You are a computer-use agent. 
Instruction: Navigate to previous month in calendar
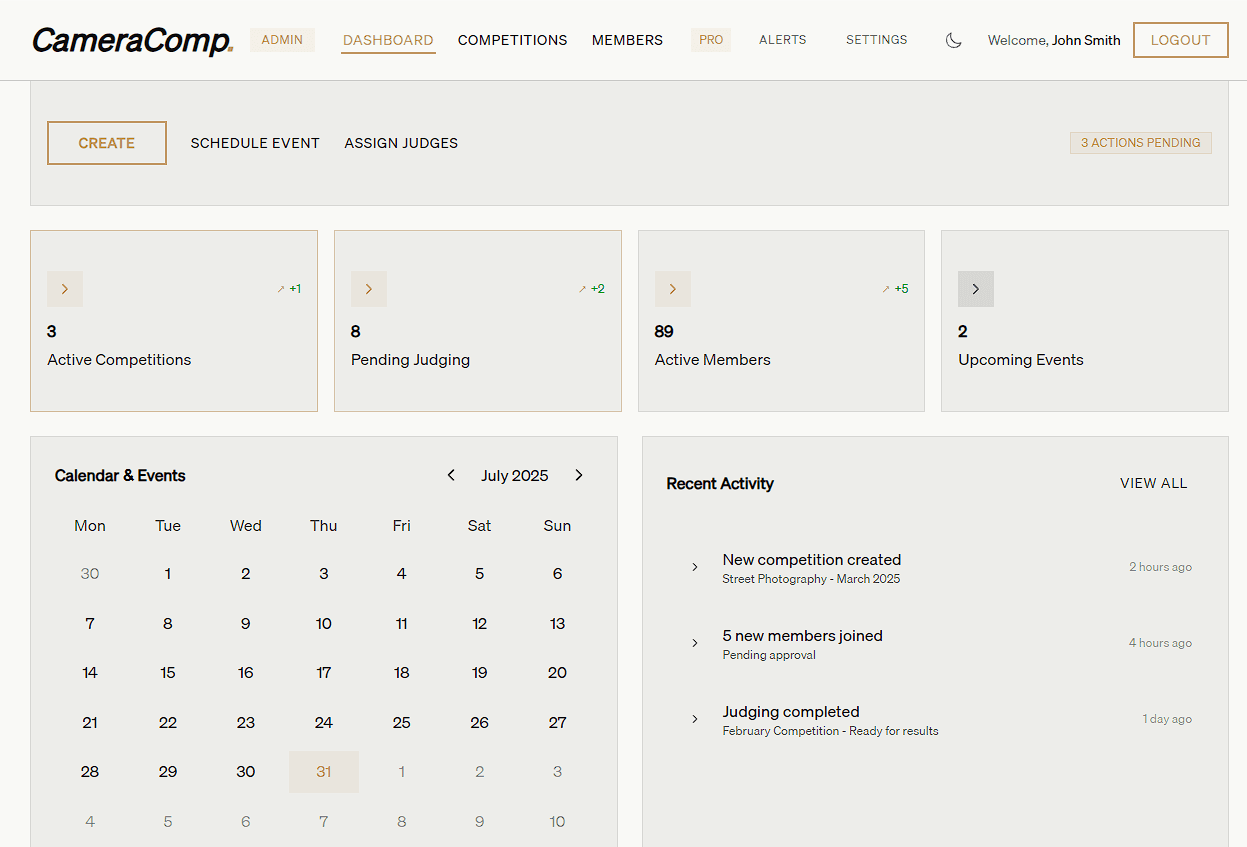pyautogui.click(x=451, y=475)
